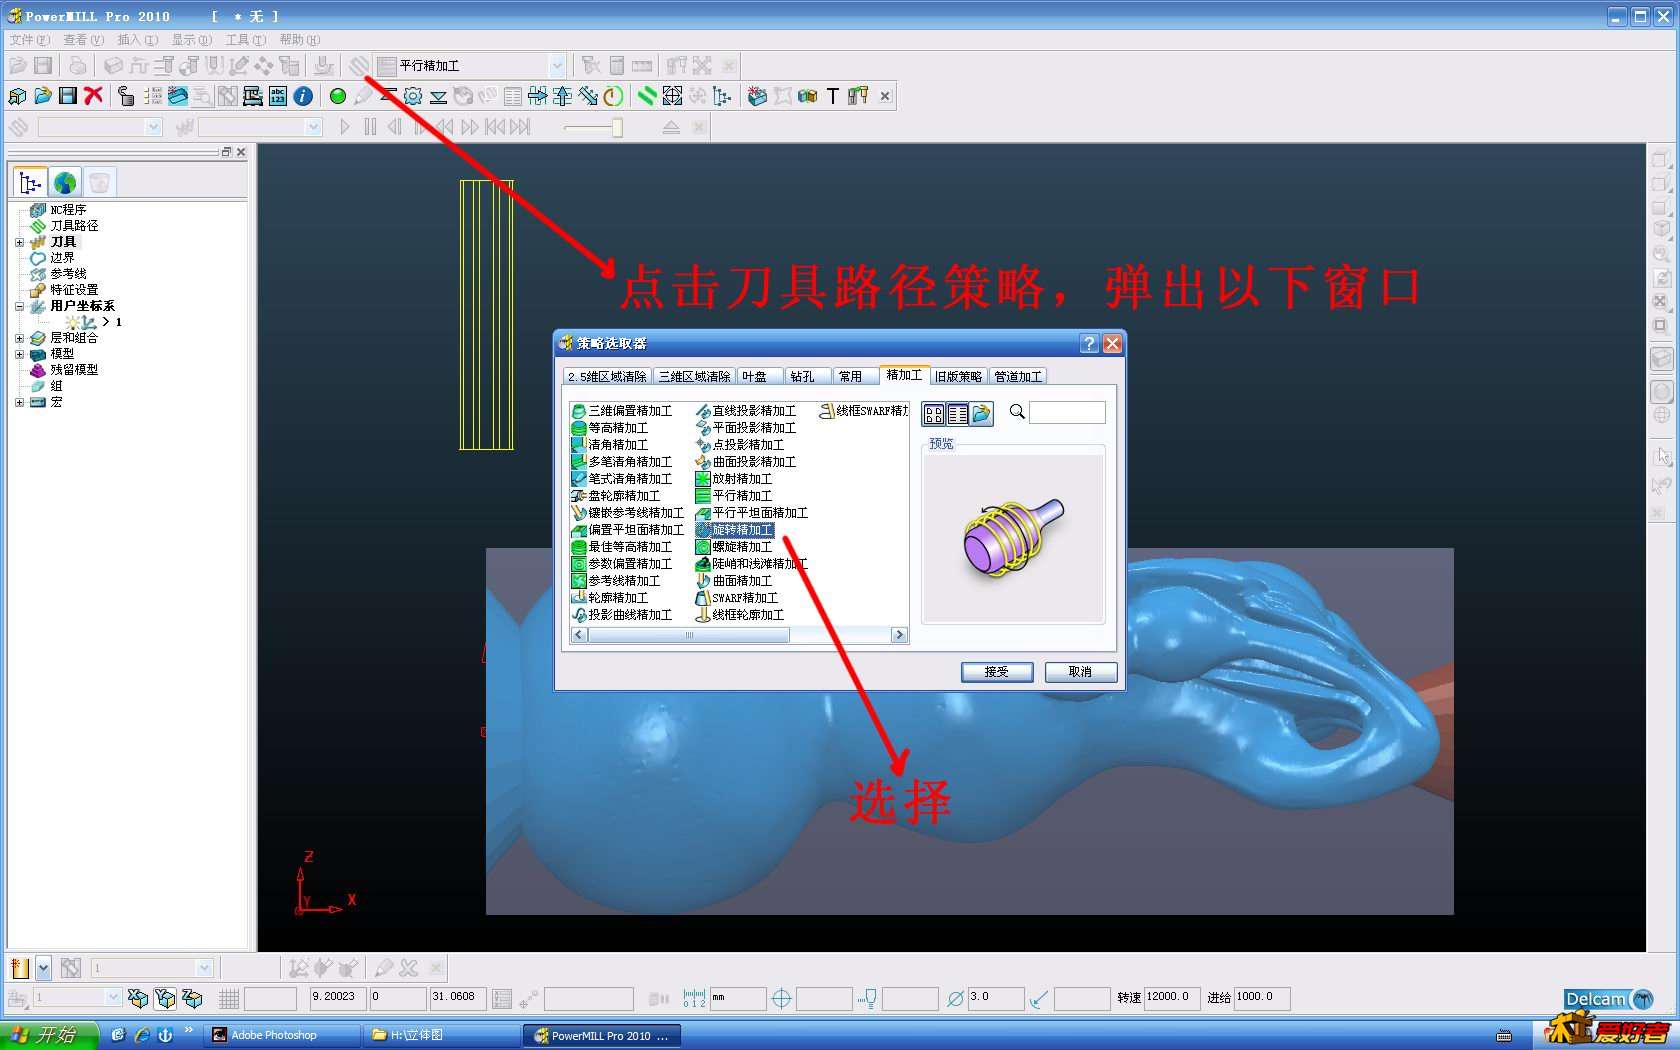The height and width of the screenshot is (1050, 1680).
Task: Click the 接受 accept button
Action: (x=997, y=672)
